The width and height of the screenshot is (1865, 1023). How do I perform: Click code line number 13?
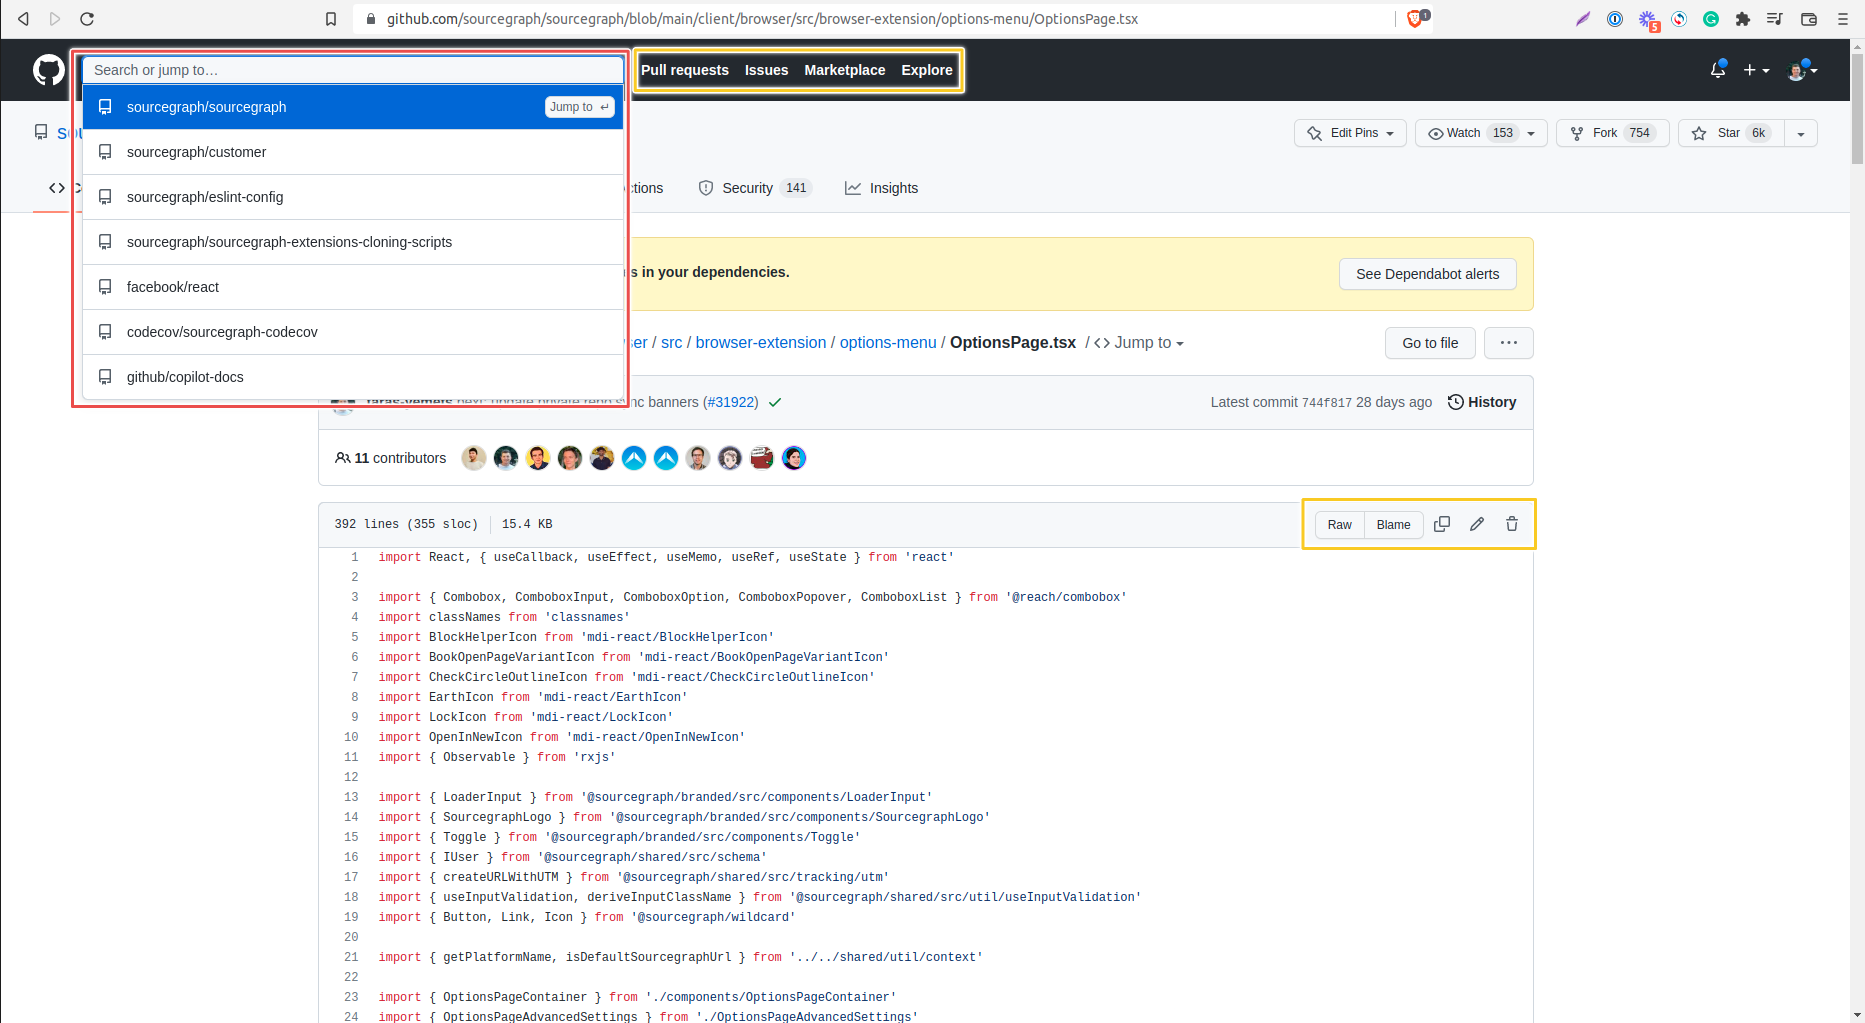pyautogui.click(x=351, y=797)
